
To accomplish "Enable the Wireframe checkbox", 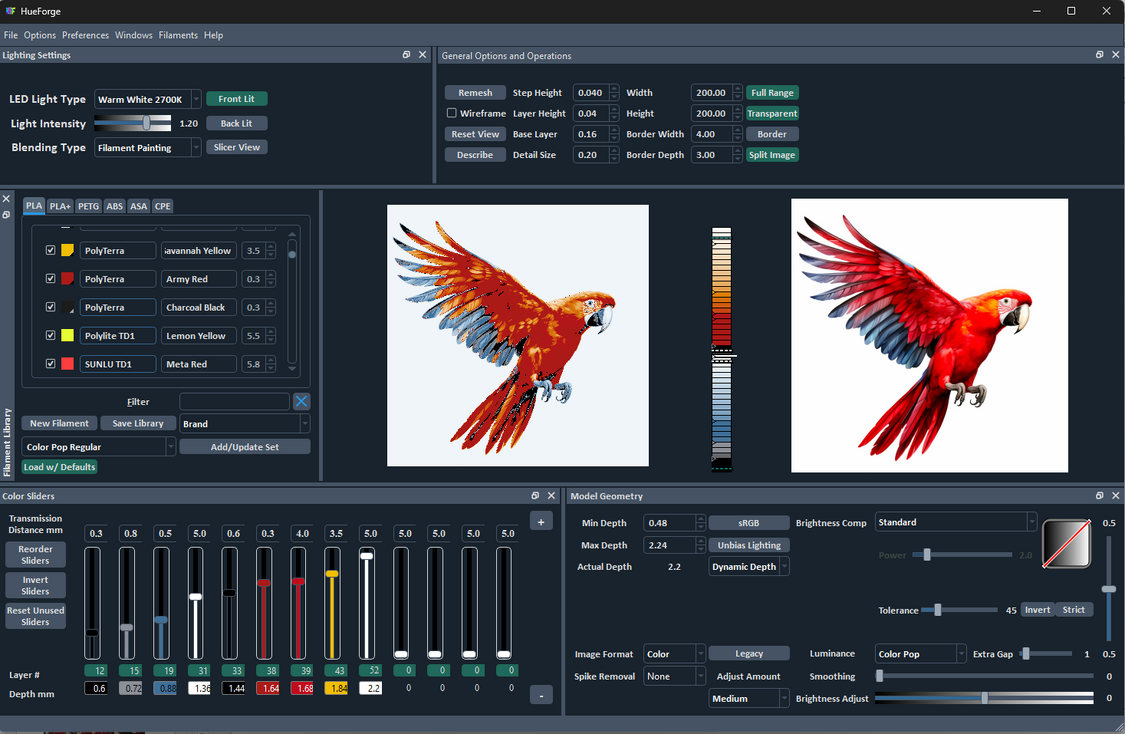I will pos(451,113).
